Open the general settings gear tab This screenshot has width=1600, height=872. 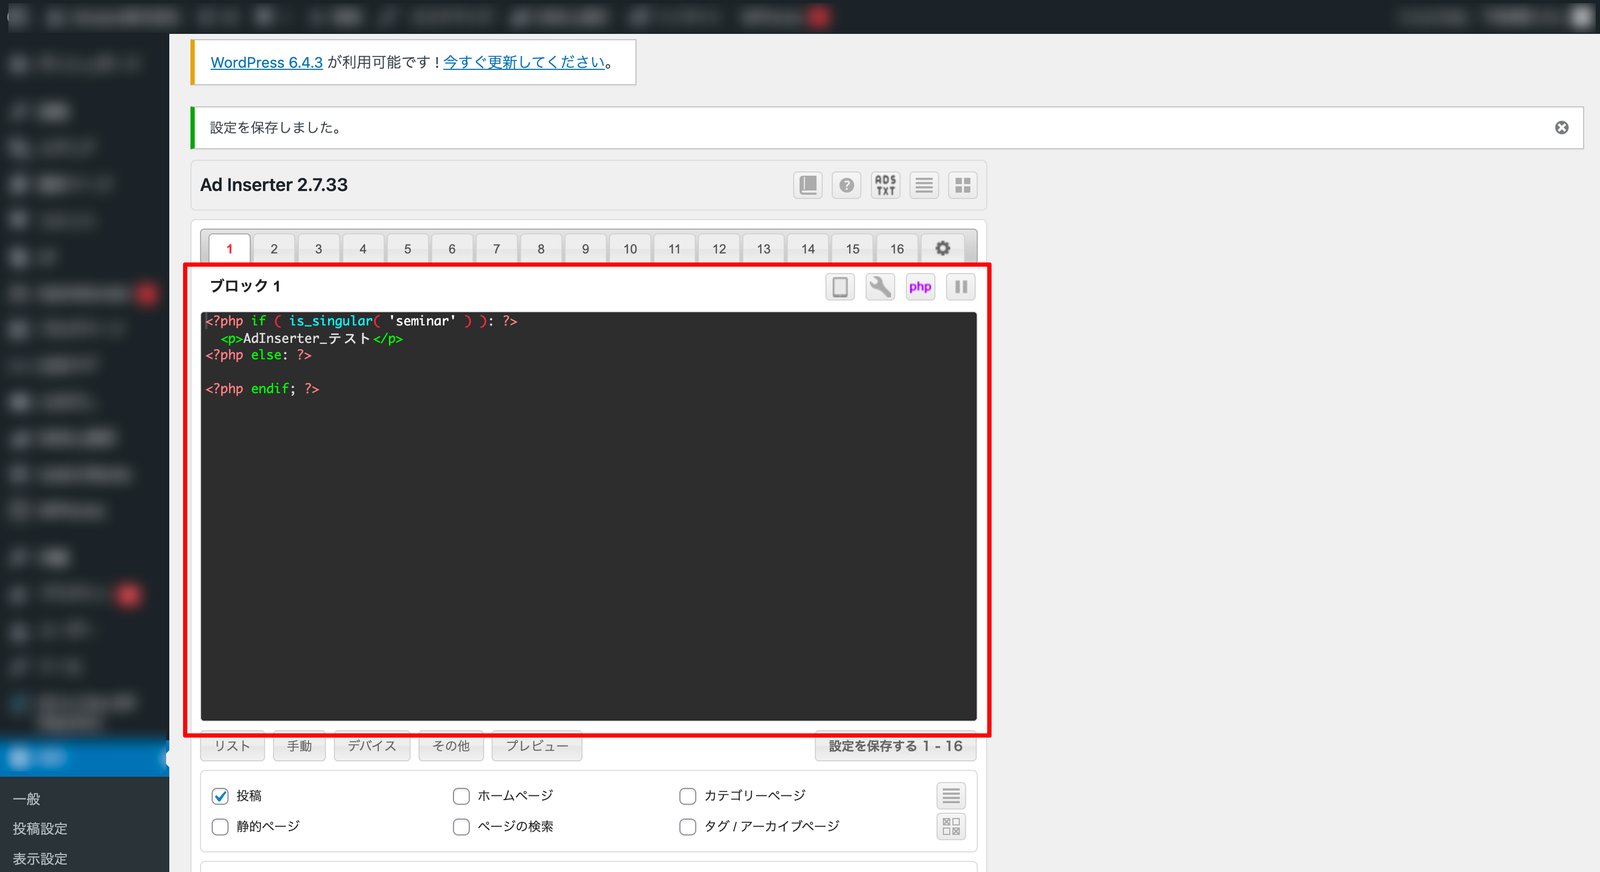[x=942, y=248]
